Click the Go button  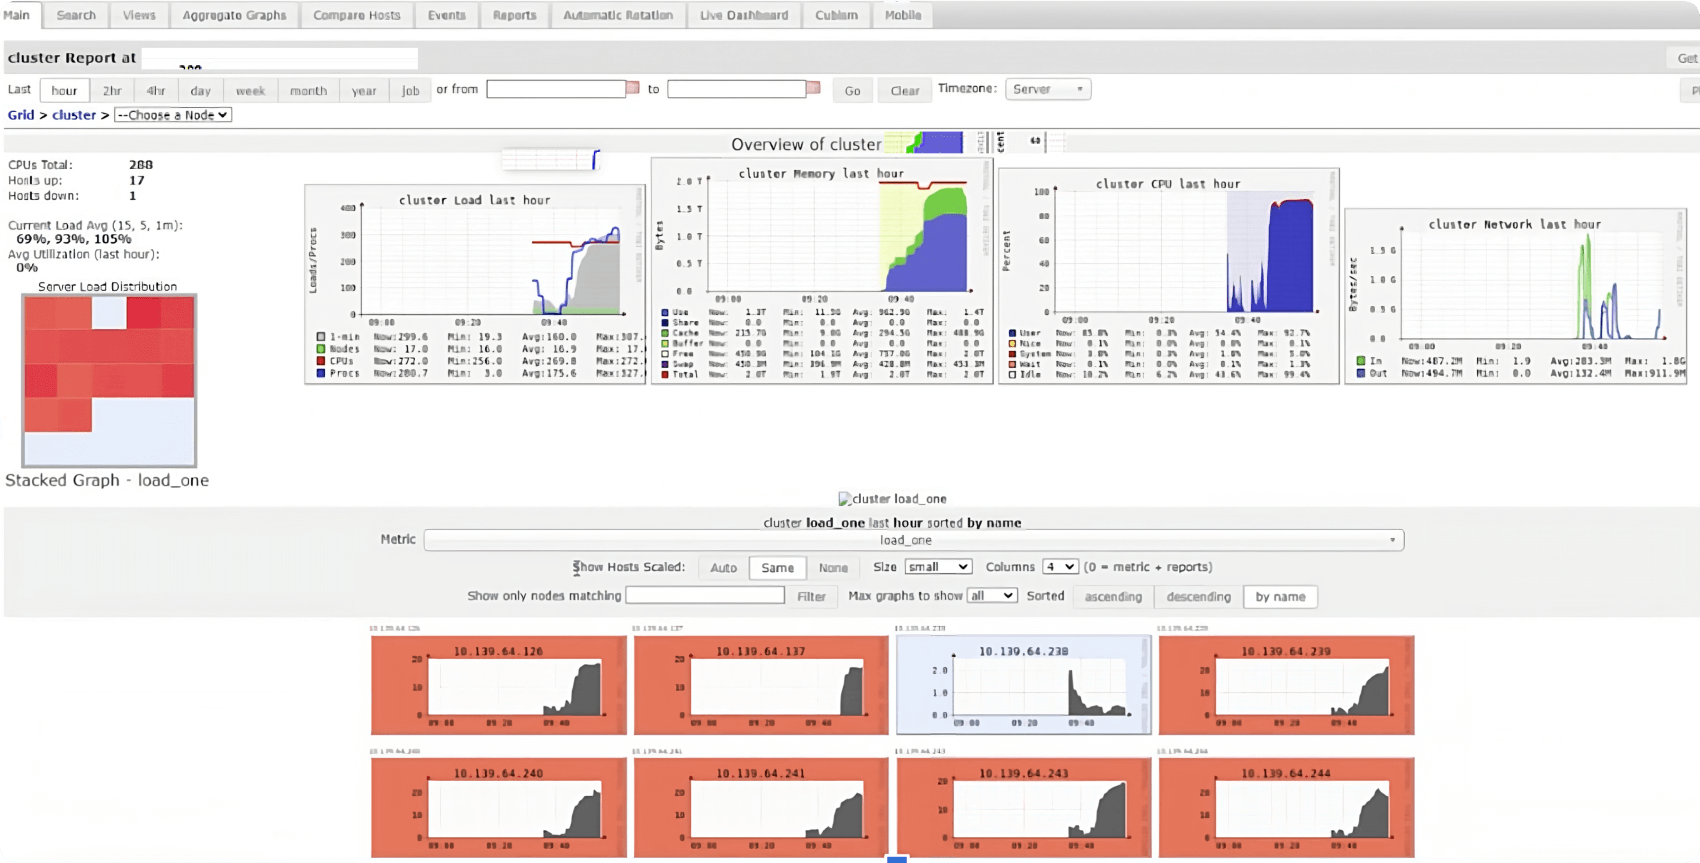[x=852, y=90]
